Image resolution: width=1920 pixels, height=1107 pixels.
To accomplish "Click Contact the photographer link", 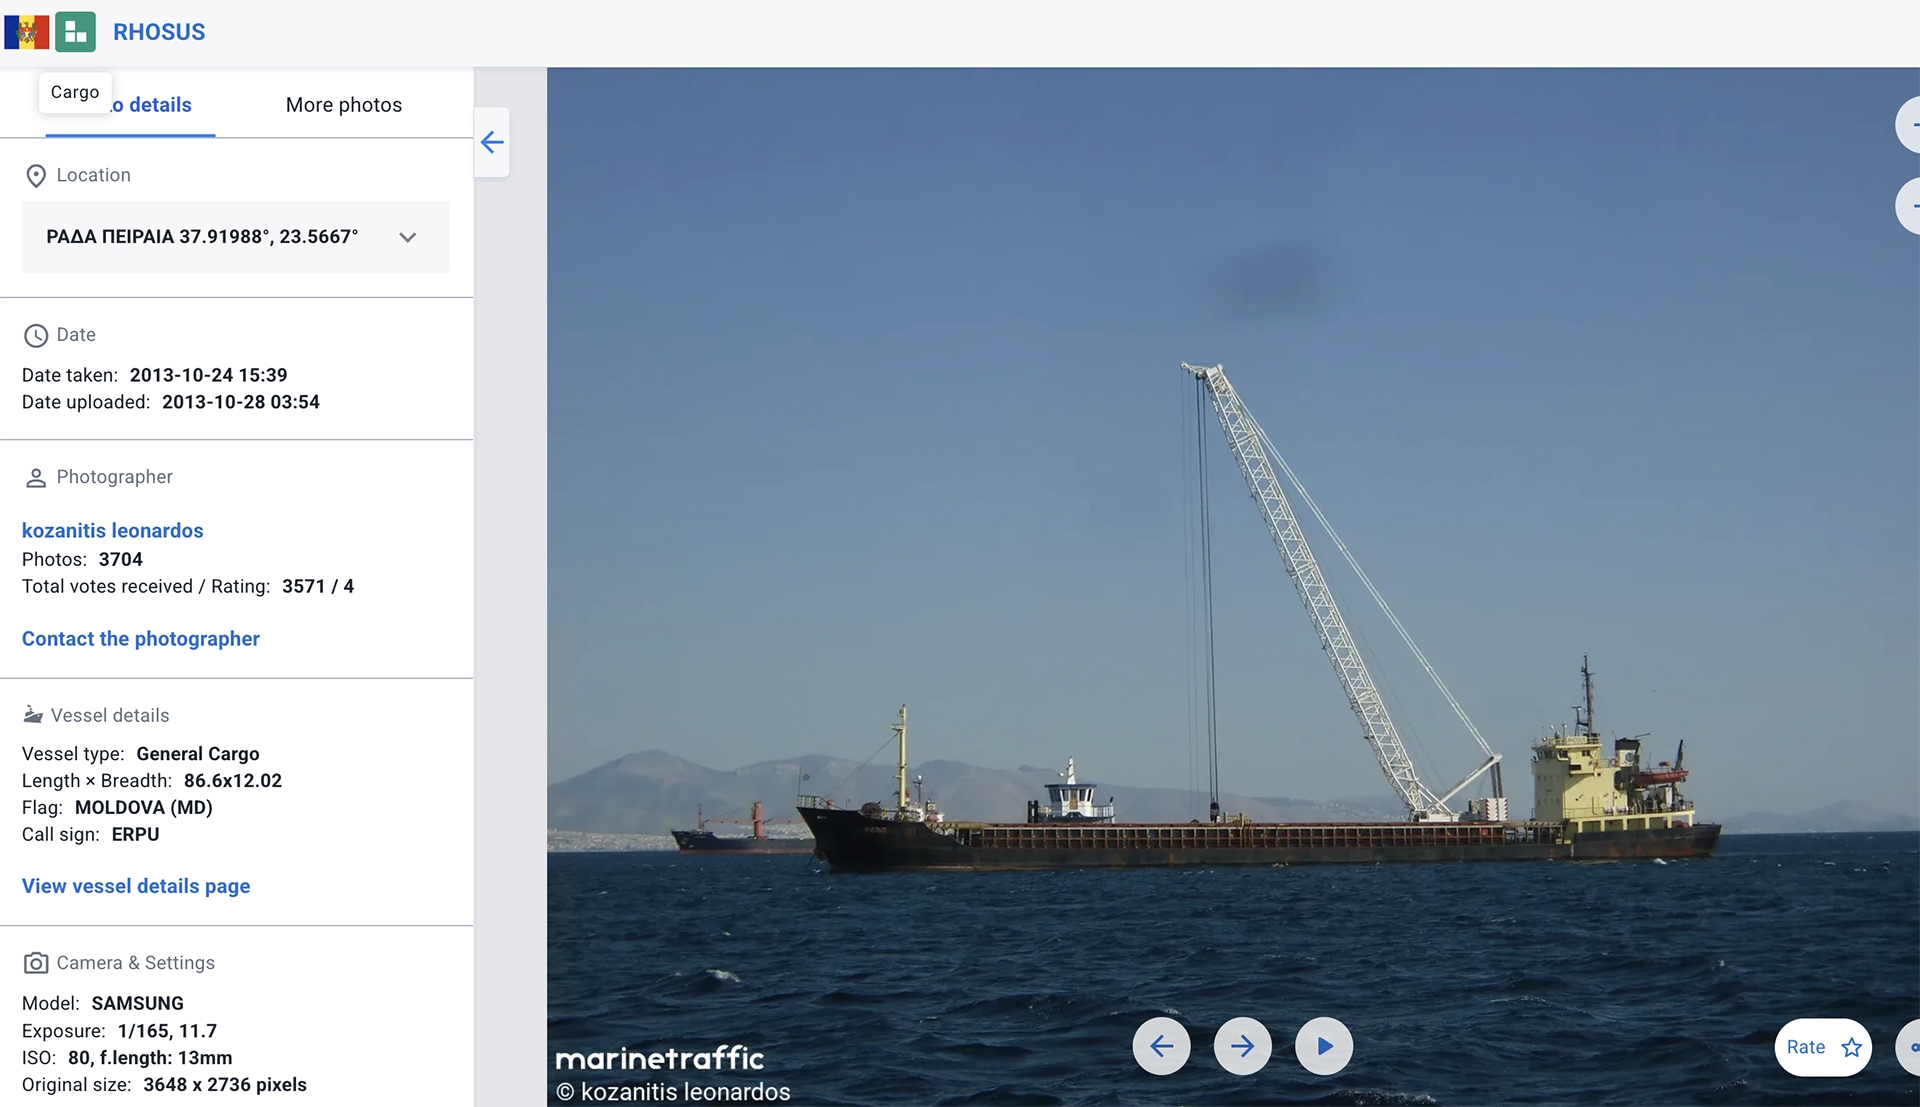I will pos(140,639).
